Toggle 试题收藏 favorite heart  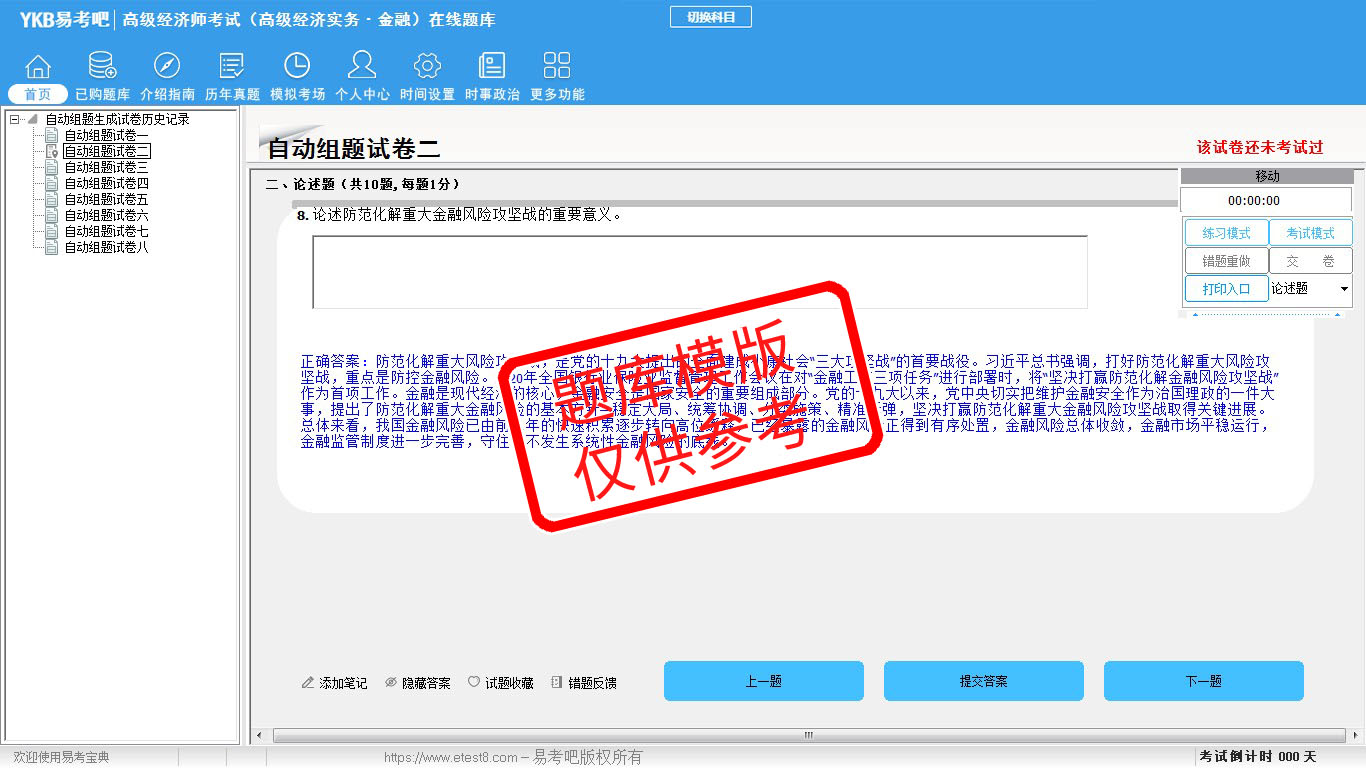pyautogui.click(x=501, y=683)
